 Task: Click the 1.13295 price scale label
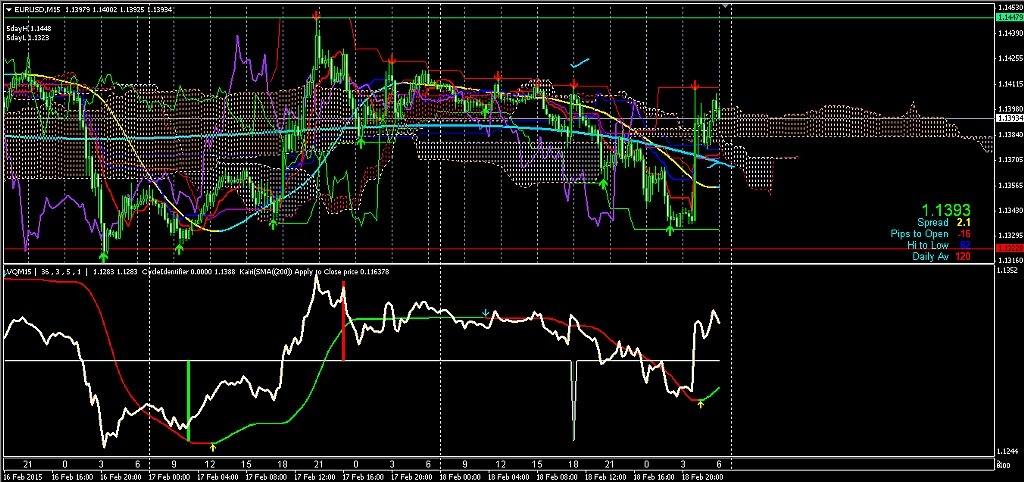1010,234
